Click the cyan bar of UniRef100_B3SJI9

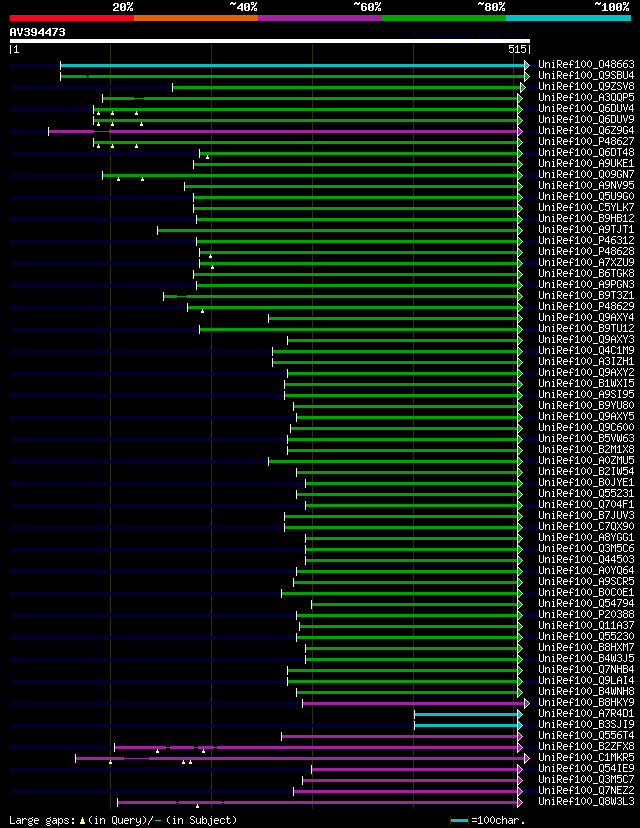tap(466, 726)
